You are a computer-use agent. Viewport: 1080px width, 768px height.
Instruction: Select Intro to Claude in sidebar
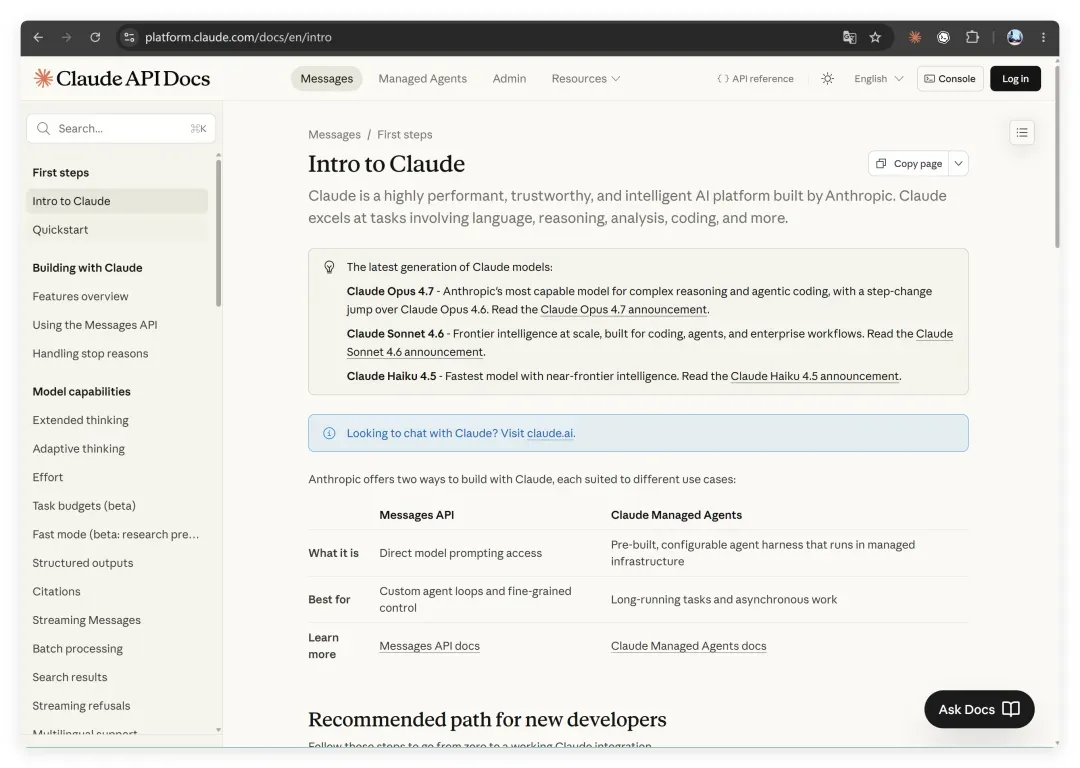pyautogui.click(x=117, y=201)
